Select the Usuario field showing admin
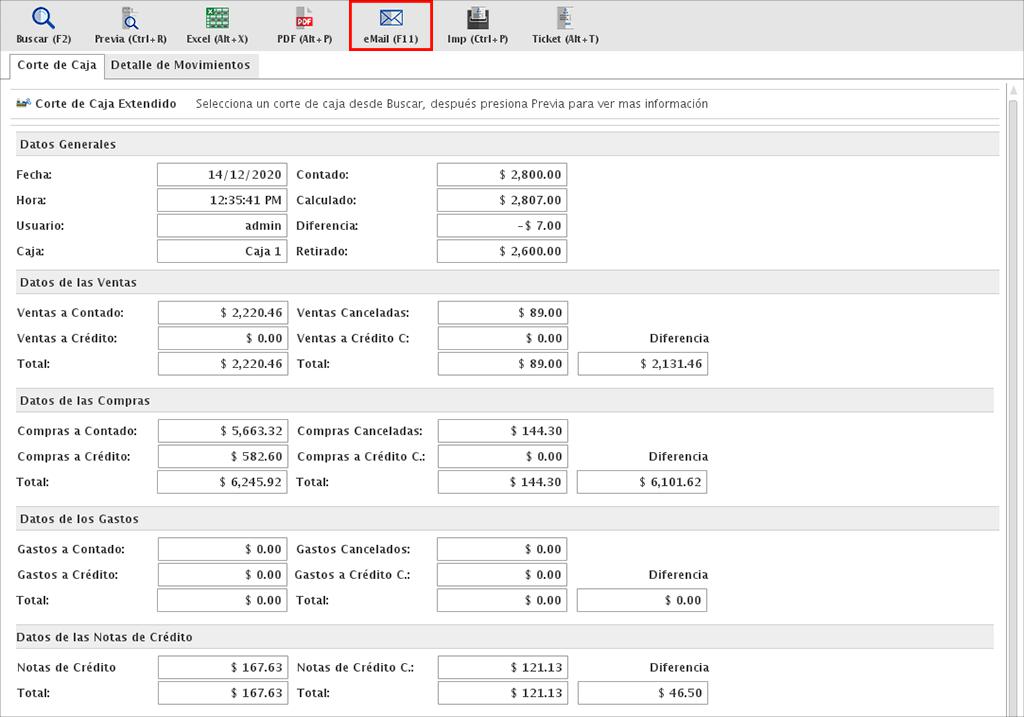Screen dimensions: 1024x717 (x=222, y=226)
